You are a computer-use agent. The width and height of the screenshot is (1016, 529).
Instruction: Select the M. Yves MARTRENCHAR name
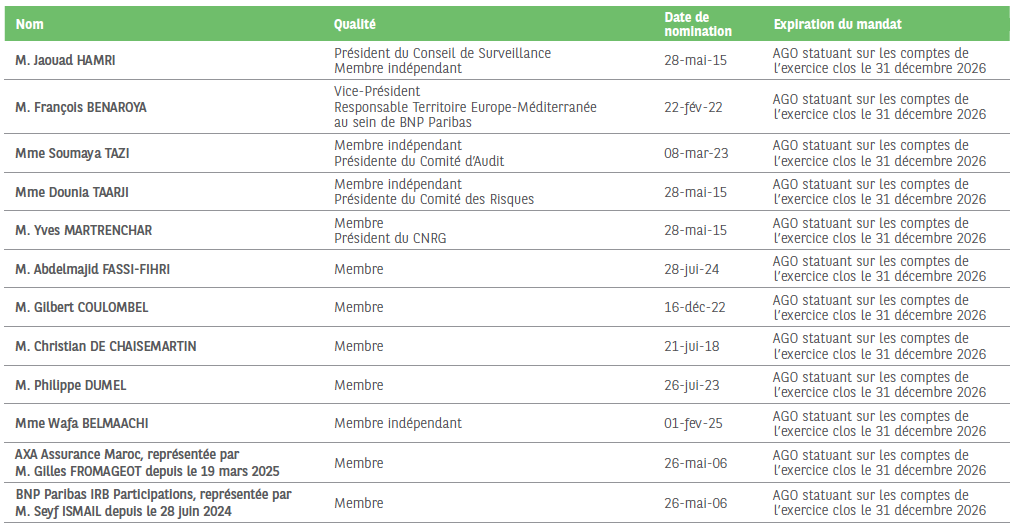83,231
